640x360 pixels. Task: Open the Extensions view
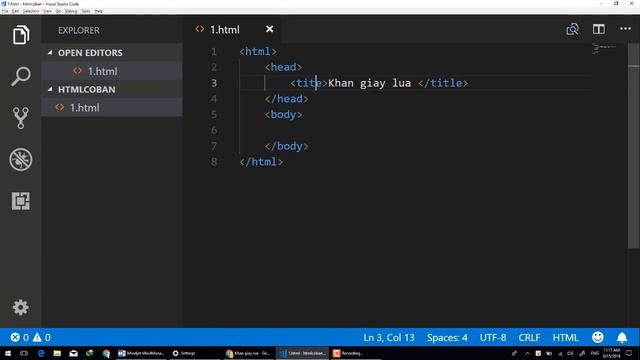21,201
